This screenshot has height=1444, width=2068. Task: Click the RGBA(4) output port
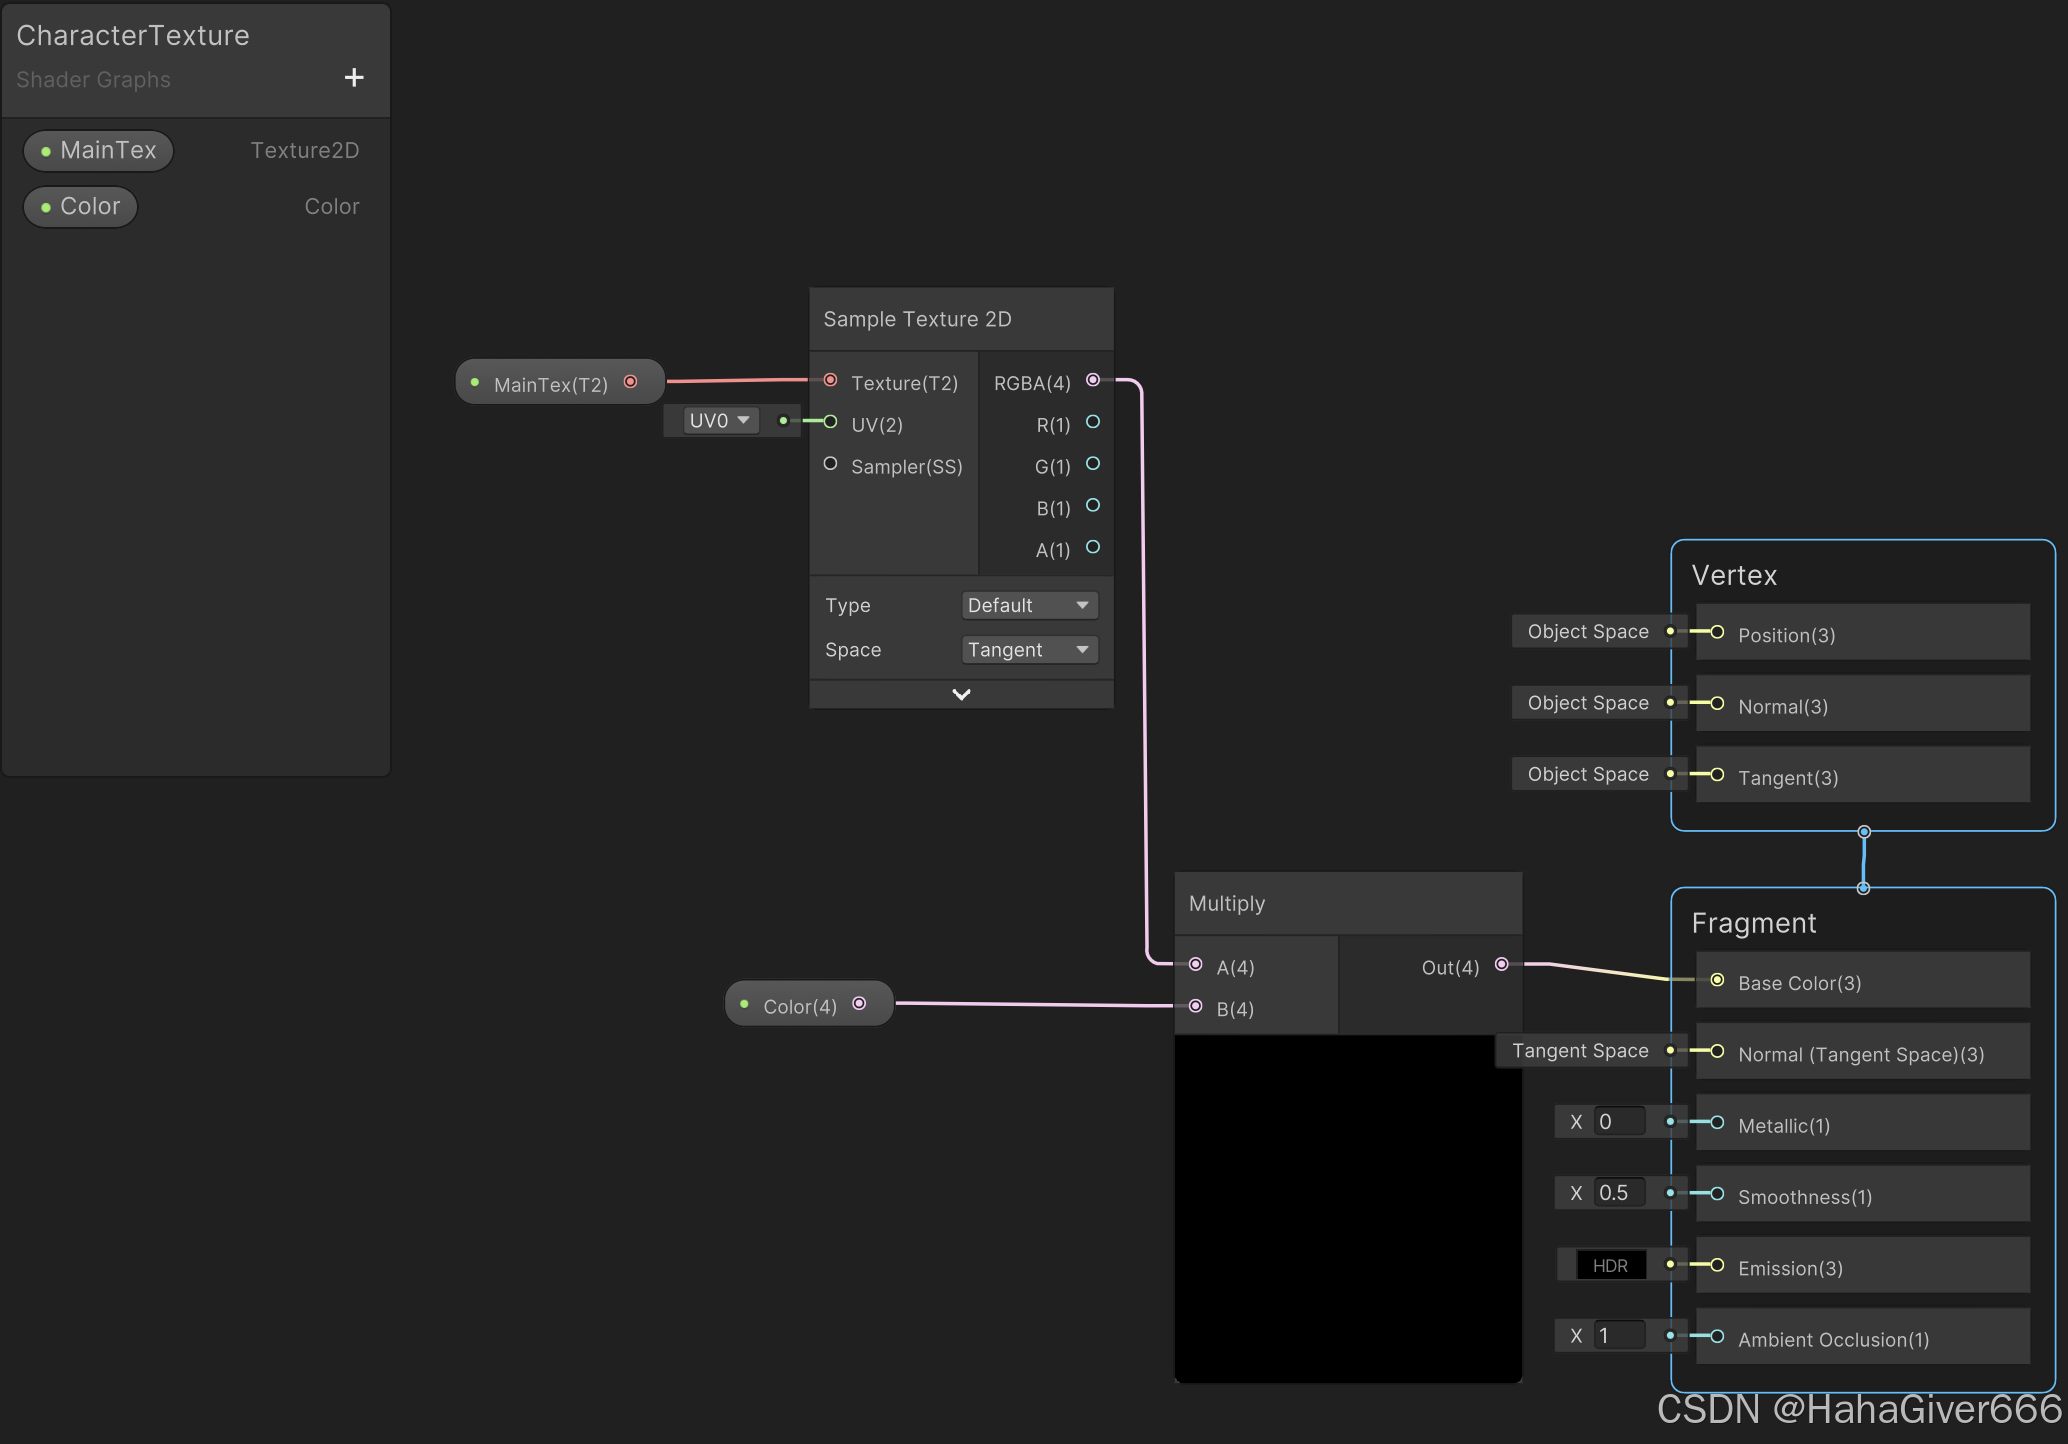point(1093,380)
